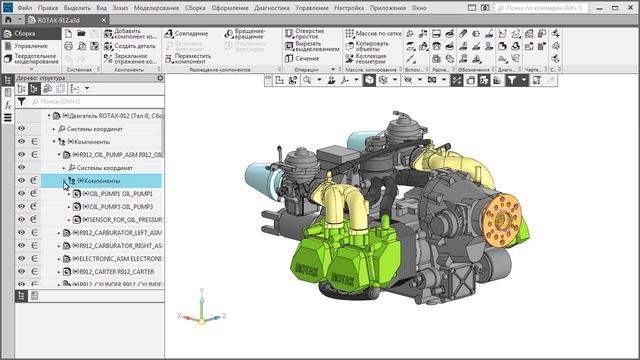The image size is (640, 360).
Task: Select the wireframe cube display mode
Action: coord(383,80)
